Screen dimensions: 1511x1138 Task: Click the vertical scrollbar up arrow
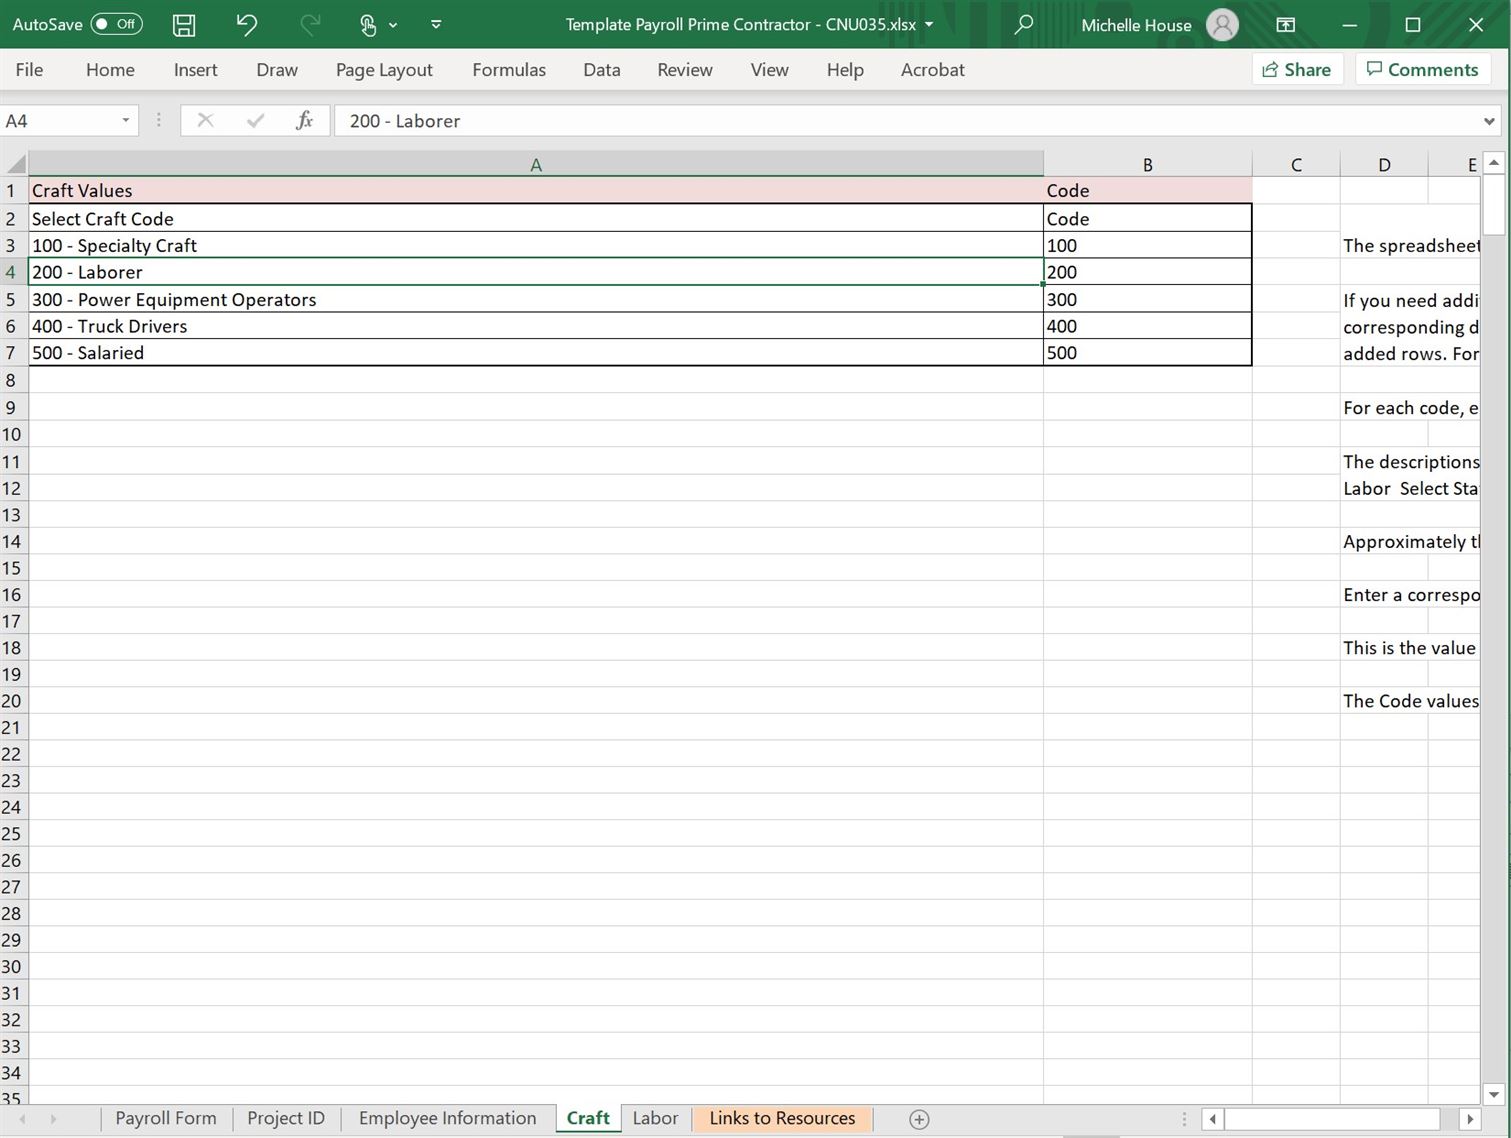[1494, 162]
